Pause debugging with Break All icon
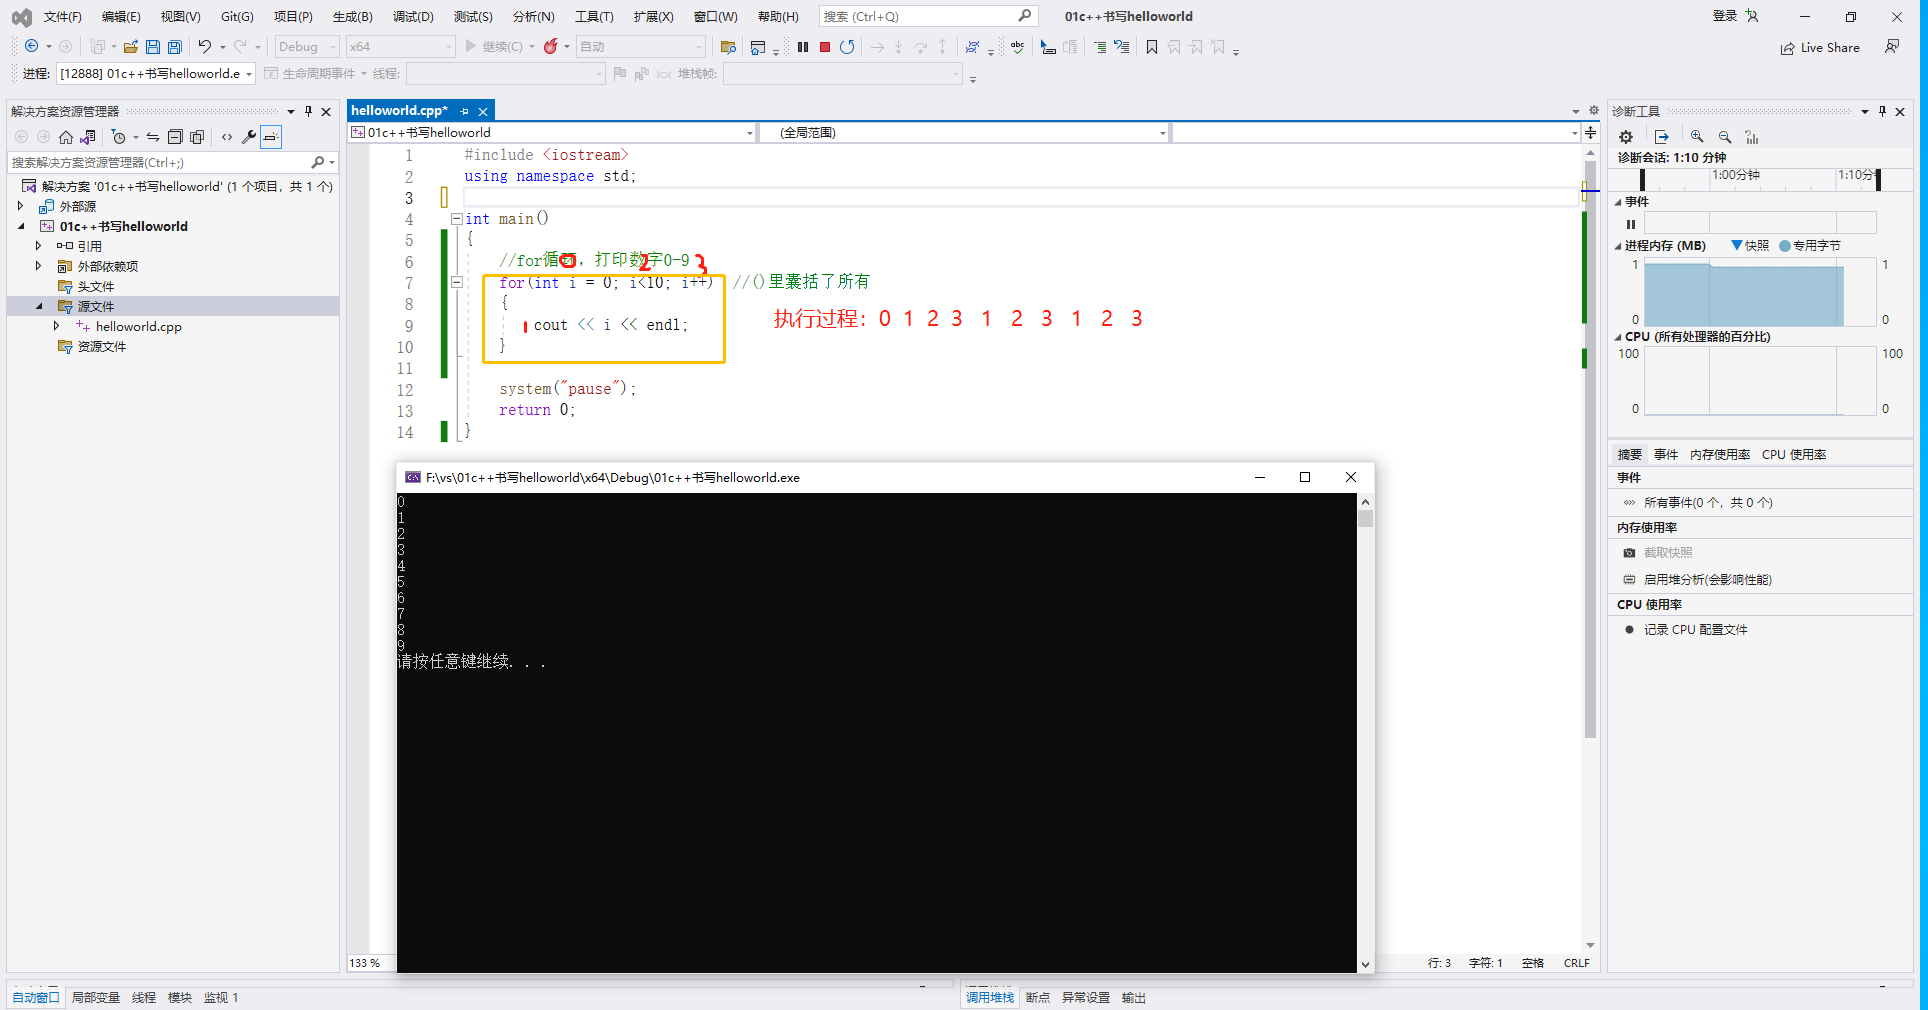Viewport: 1928px width, 1010px height. [803, 47]
